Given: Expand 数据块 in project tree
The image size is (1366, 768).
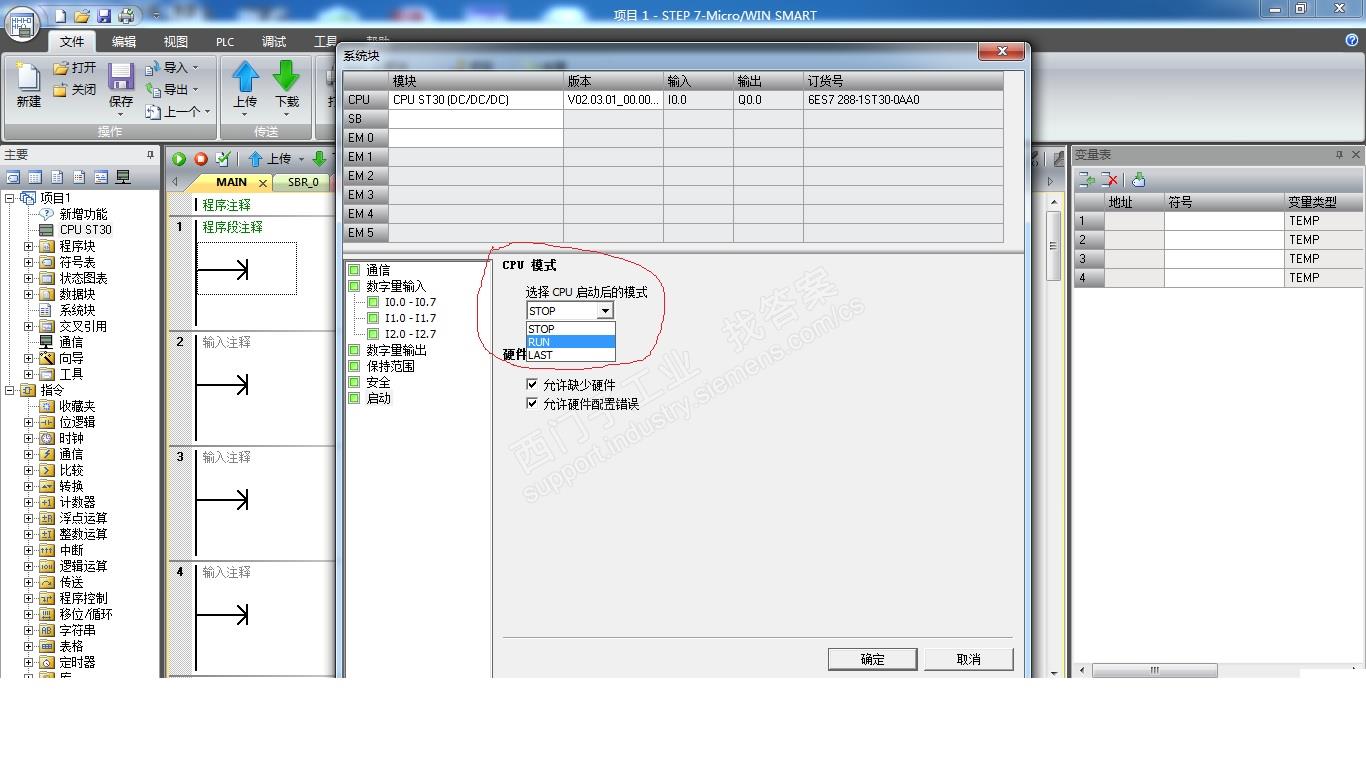Looking at the screenshot, I should (x=29, y=294).
